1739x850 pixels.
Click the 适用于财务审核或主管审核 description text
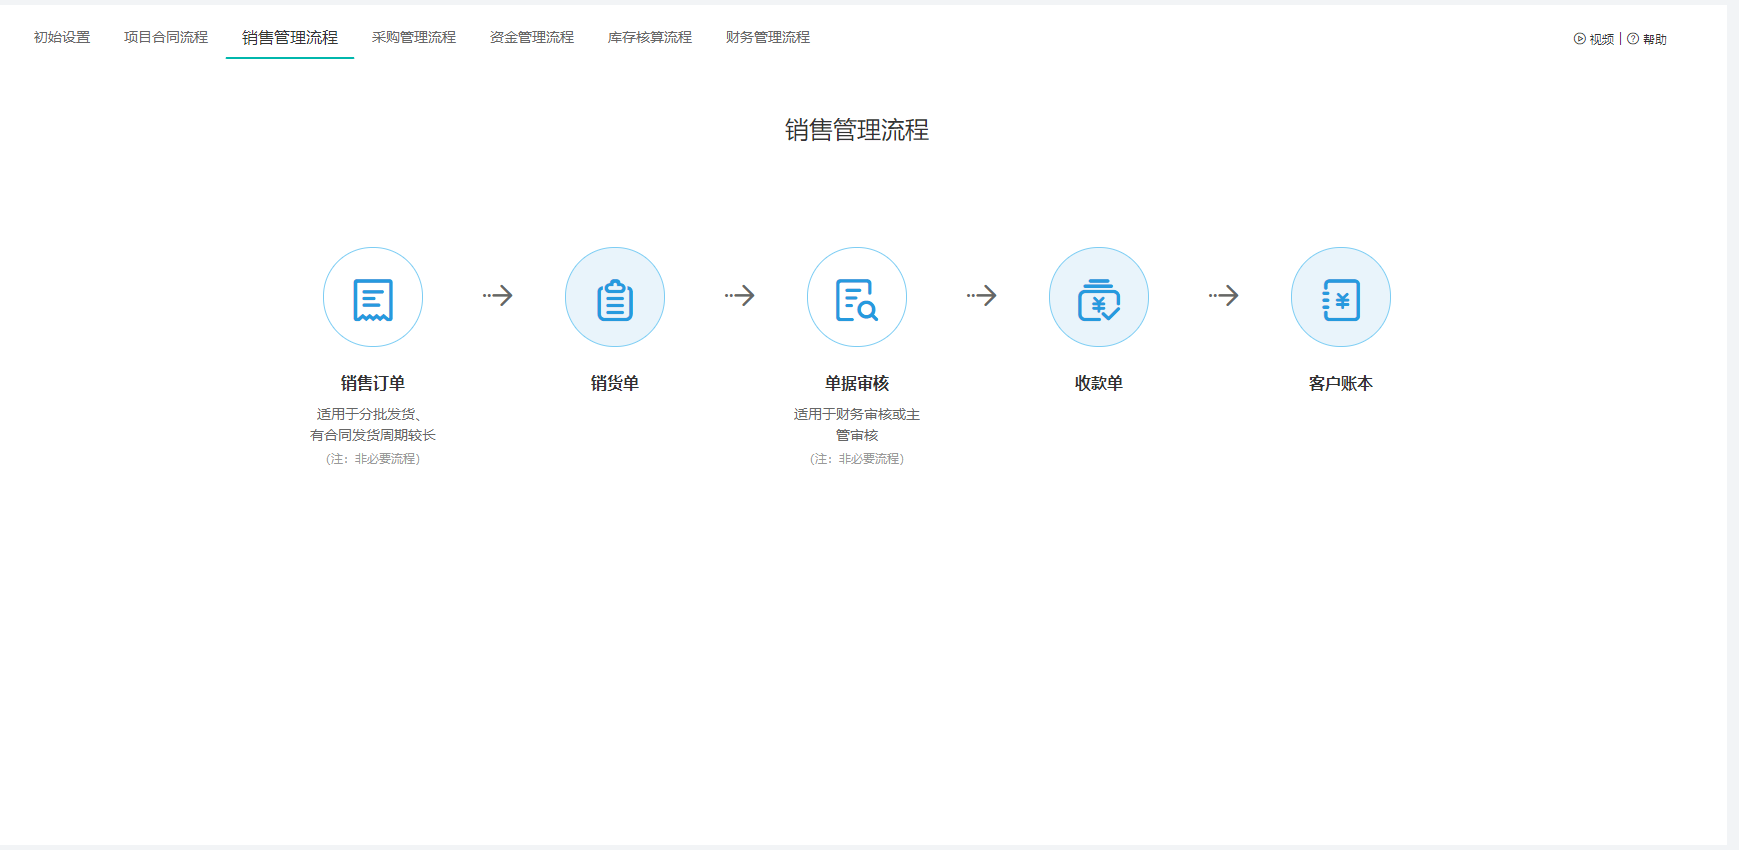(x=857, y=424)
